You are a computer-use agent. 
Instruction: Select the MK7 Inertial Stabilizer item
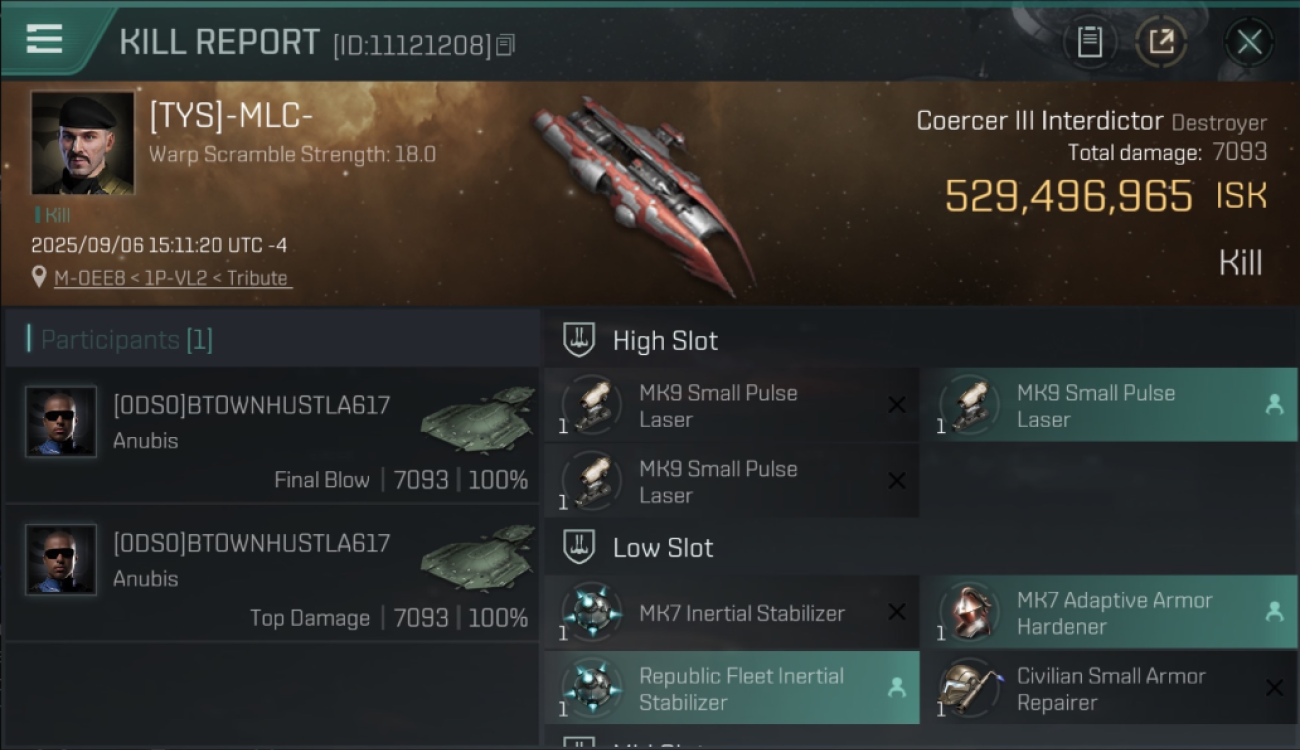click(731, 613)
